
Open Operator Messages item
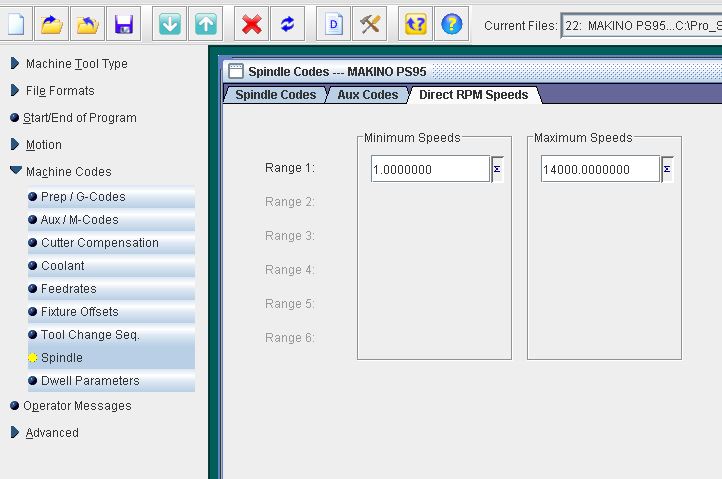77,406
